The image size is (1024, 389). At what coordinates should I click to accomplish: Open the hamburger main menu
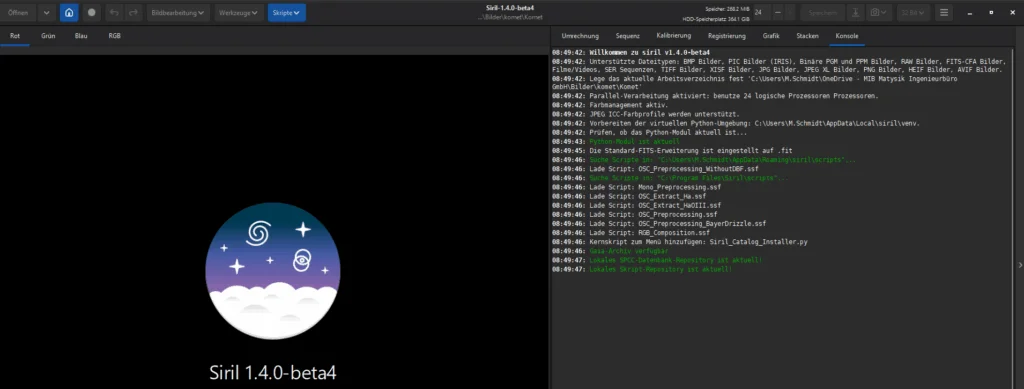pyautogui.click(x=944, y=12)
